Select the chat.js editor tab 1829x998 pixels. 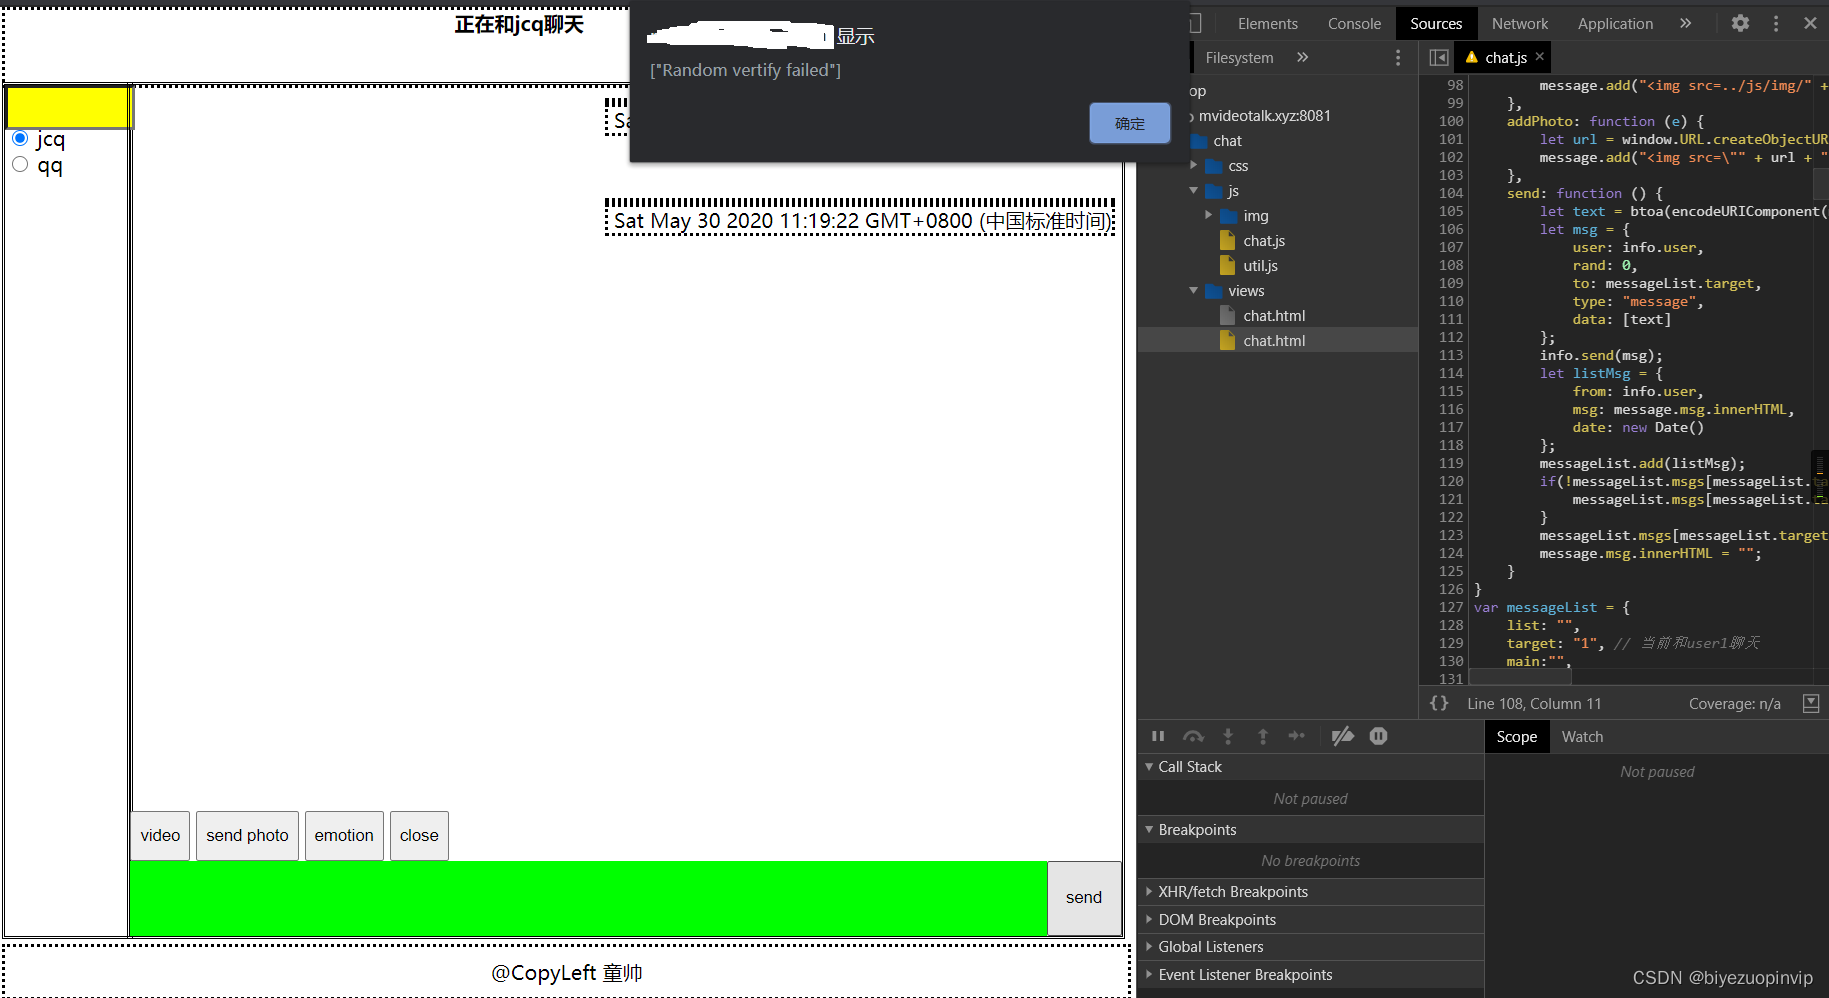point(1505,58)
